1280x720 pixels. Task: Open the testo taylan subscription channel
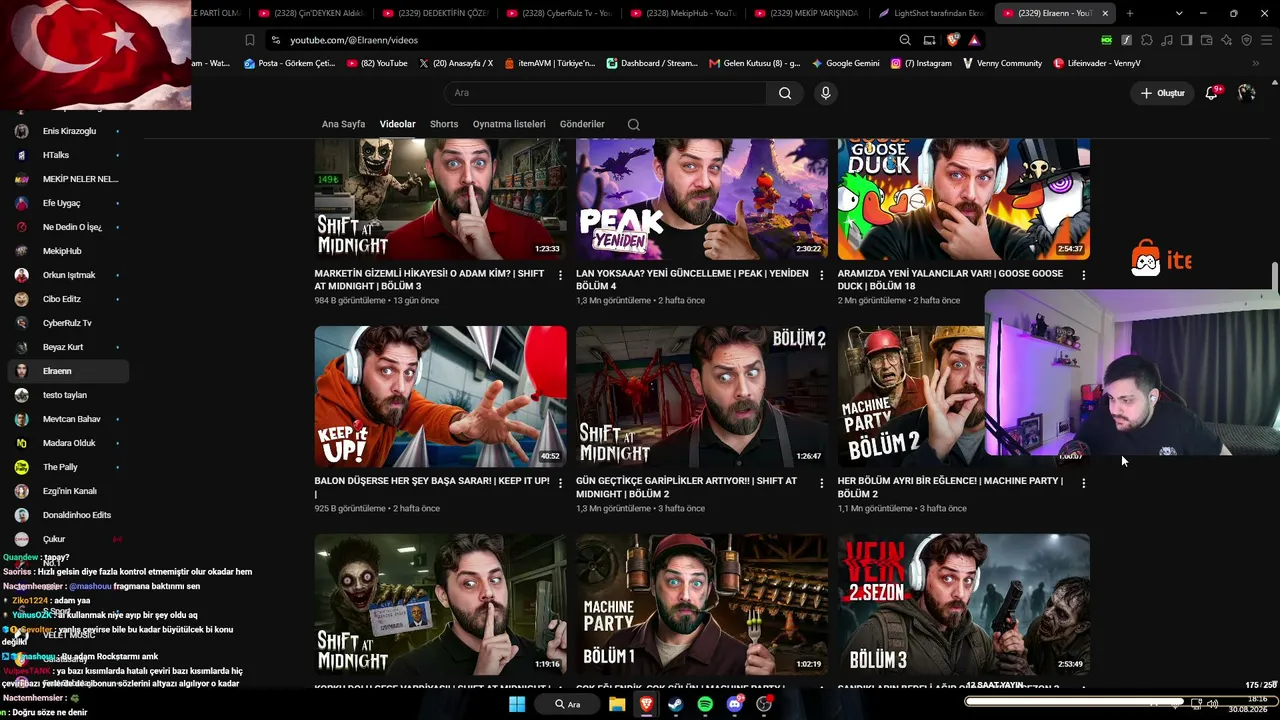(68, 395)
